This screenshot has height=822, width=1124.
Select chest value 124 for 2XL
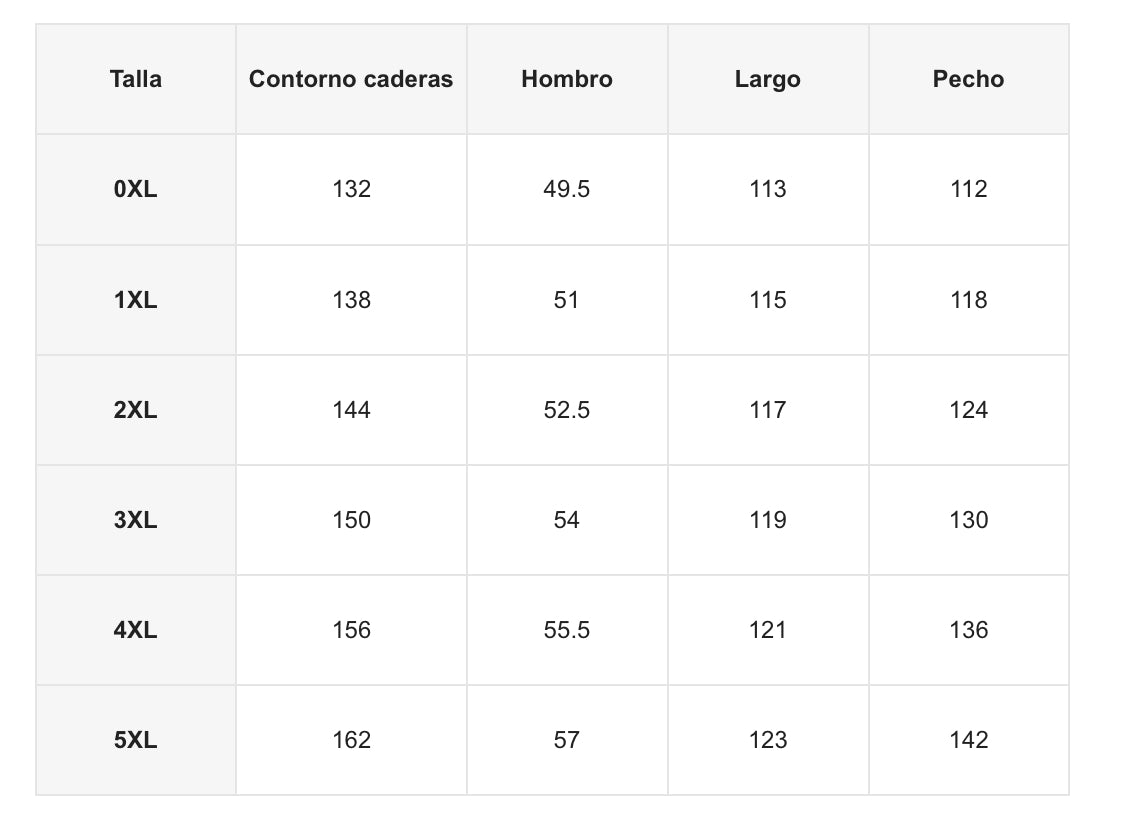968,410
